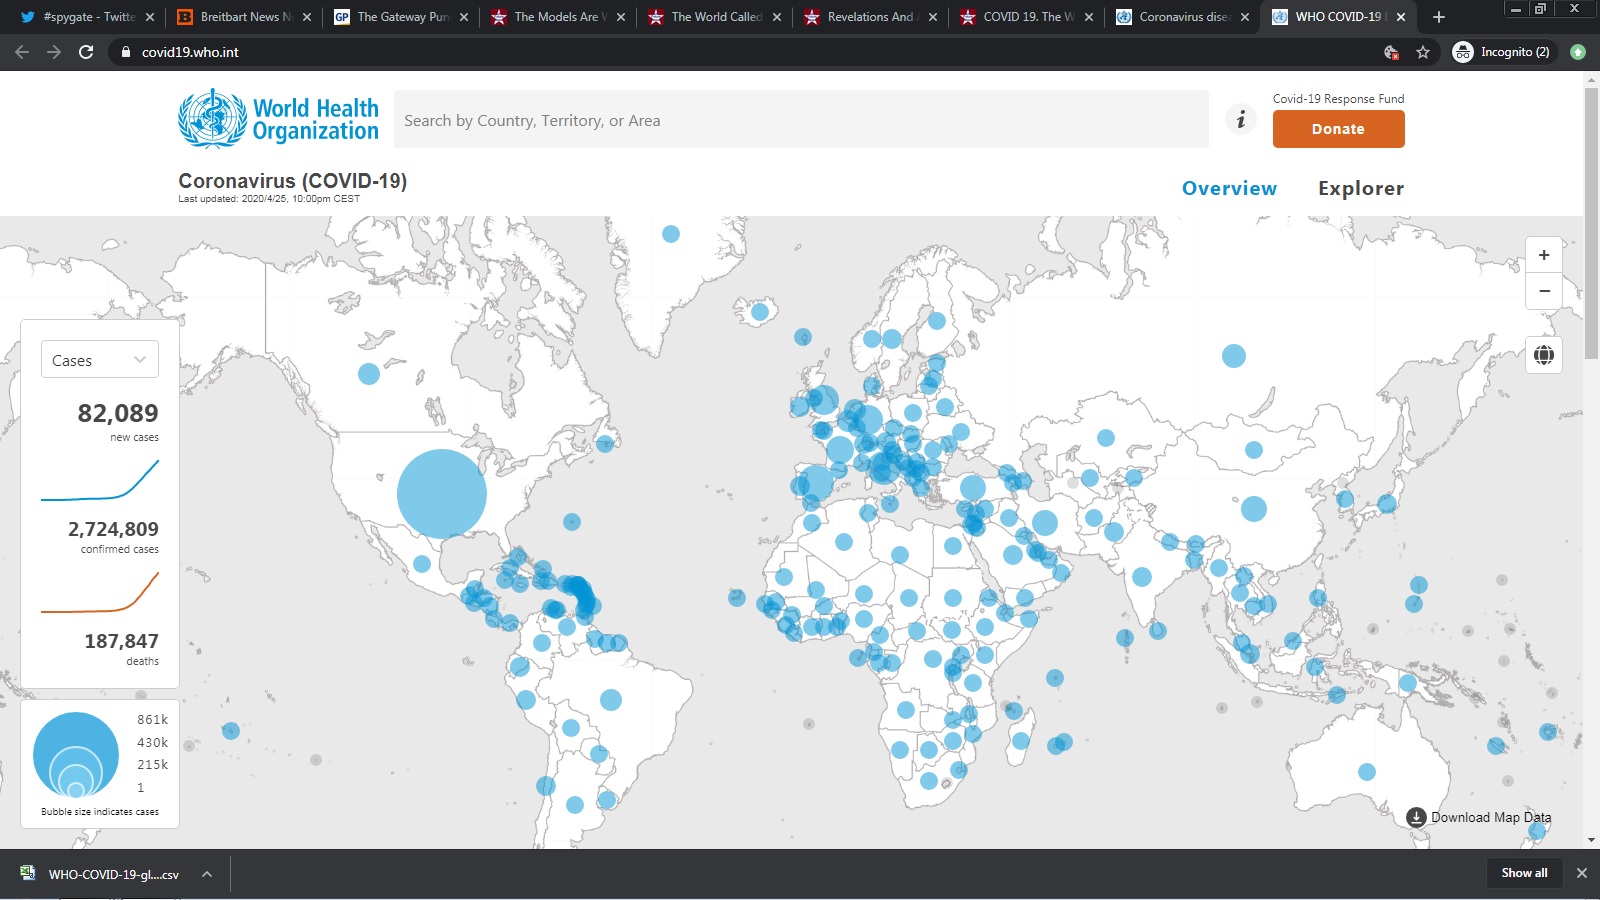Click the large United States case bubble

point(441,493)
